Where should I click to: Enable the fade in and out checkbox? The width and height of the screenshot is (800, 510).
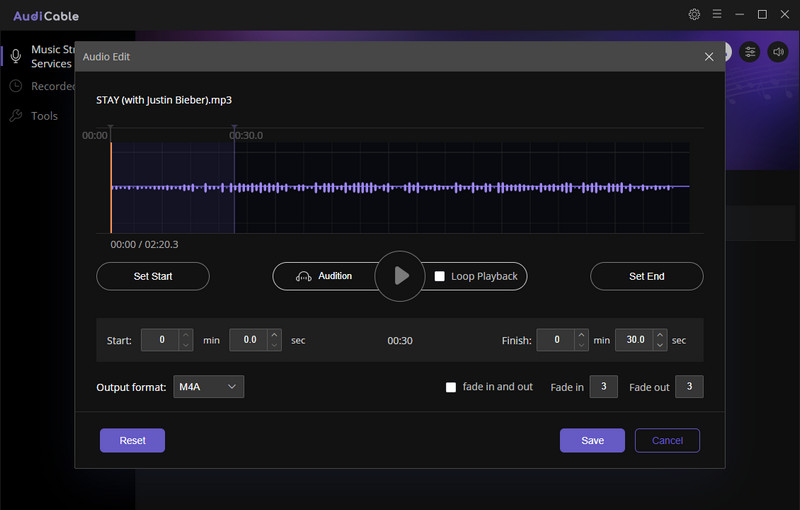click(x=451, y=388)
